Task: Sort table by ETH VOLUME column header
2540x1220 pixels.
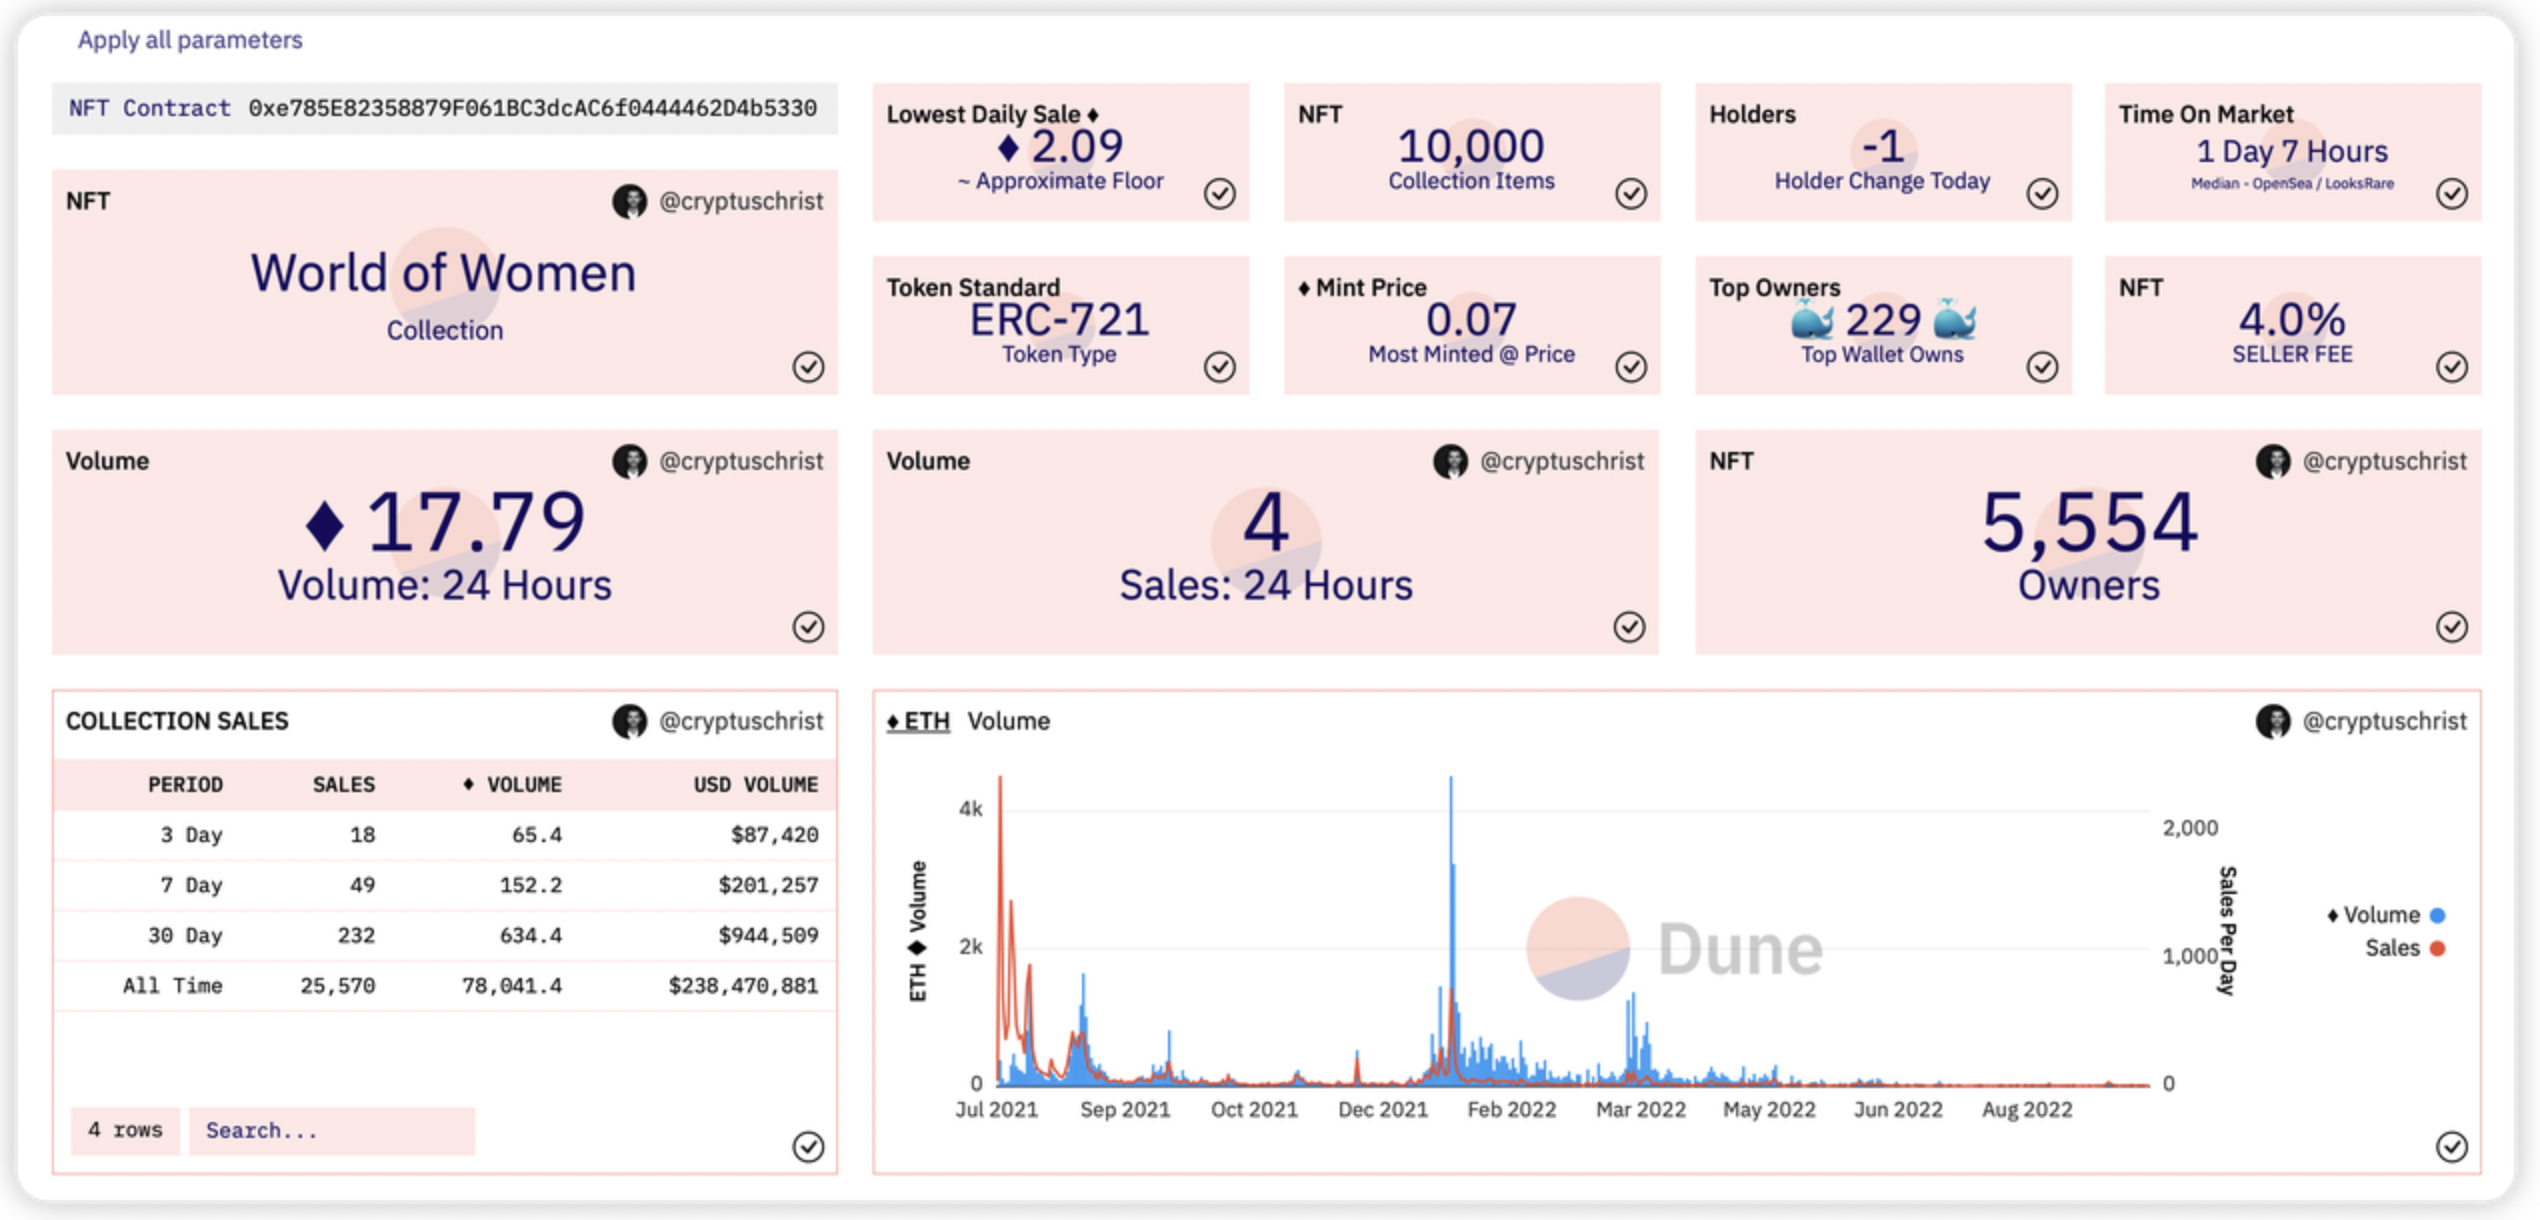Action: click(x=512, y=785)
